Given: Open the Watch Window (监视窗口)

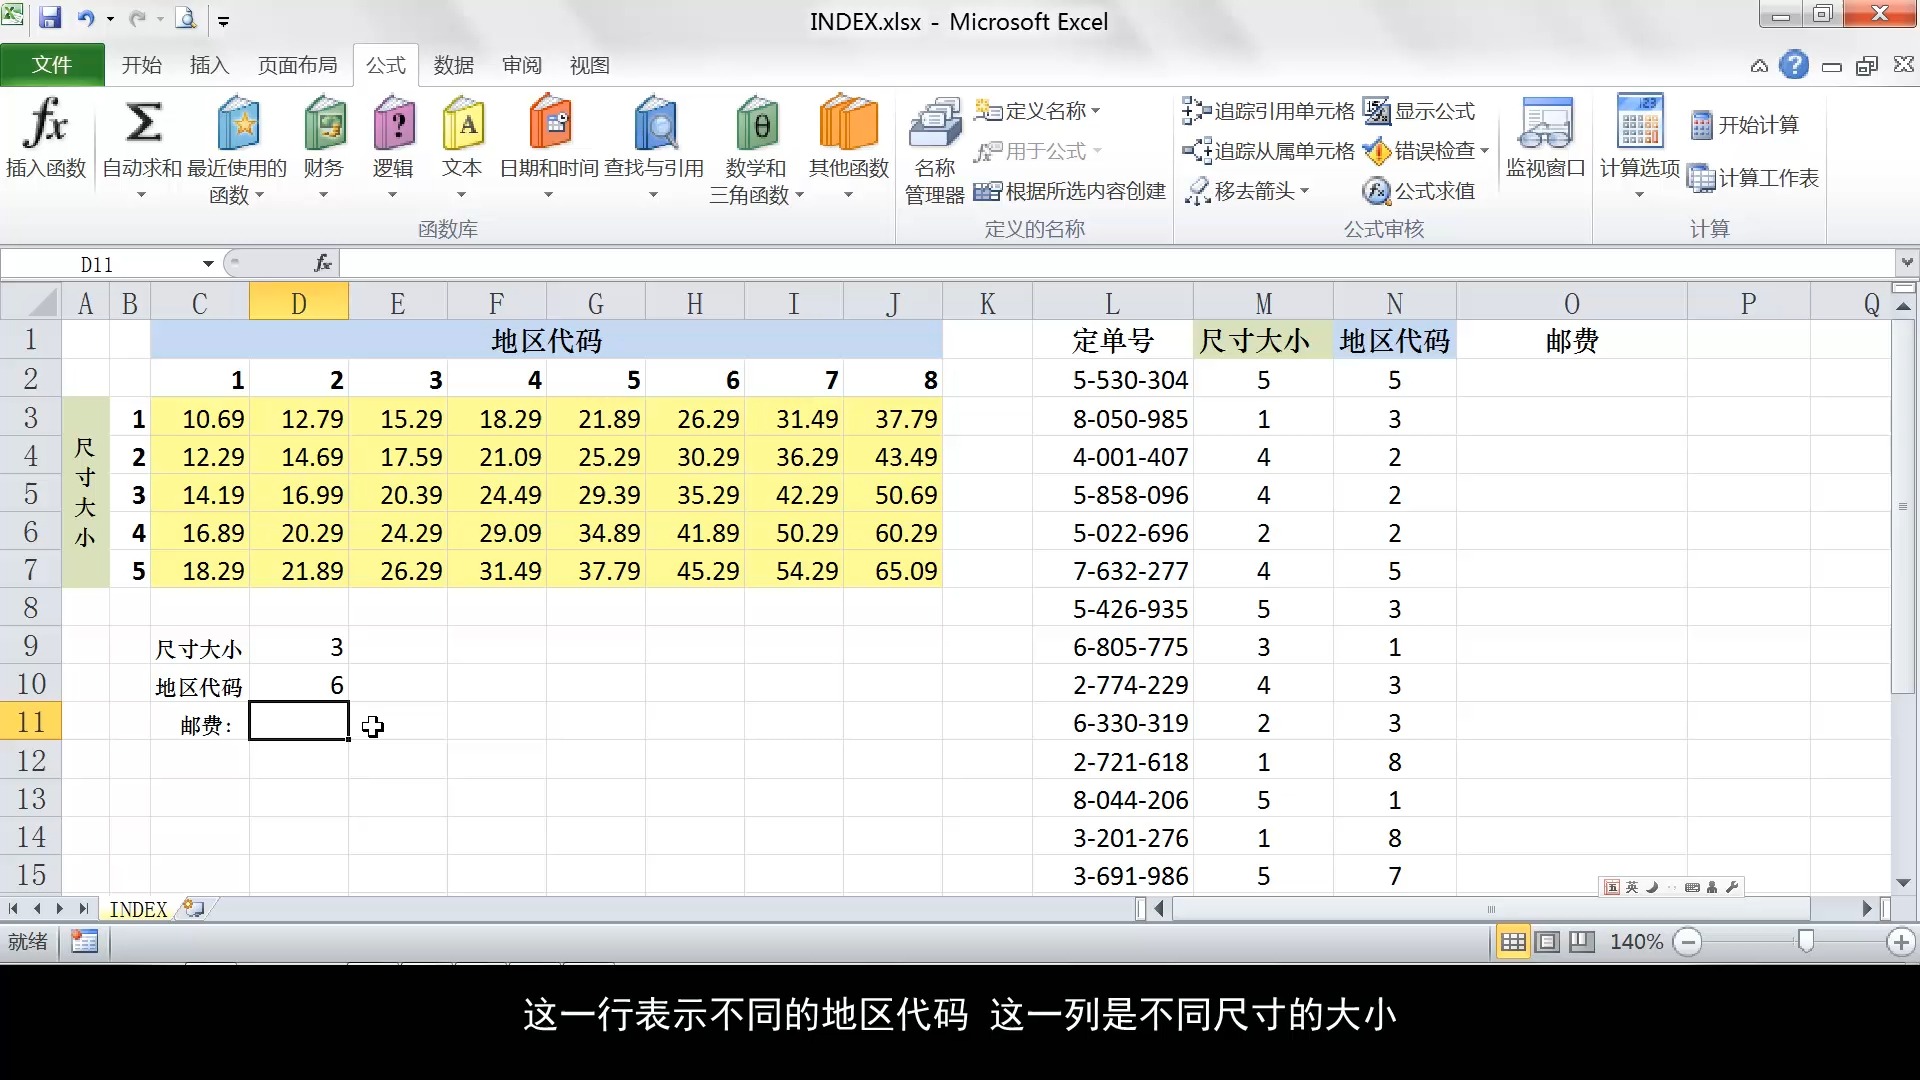Looking at the screenshot, I should pos(1544,140).
